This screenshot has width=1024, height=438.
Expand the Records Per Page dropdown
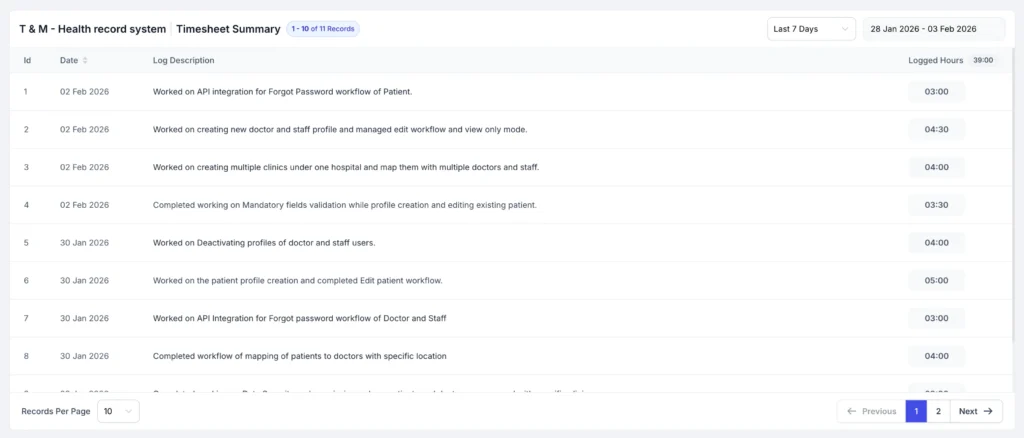tap(118, 411)
